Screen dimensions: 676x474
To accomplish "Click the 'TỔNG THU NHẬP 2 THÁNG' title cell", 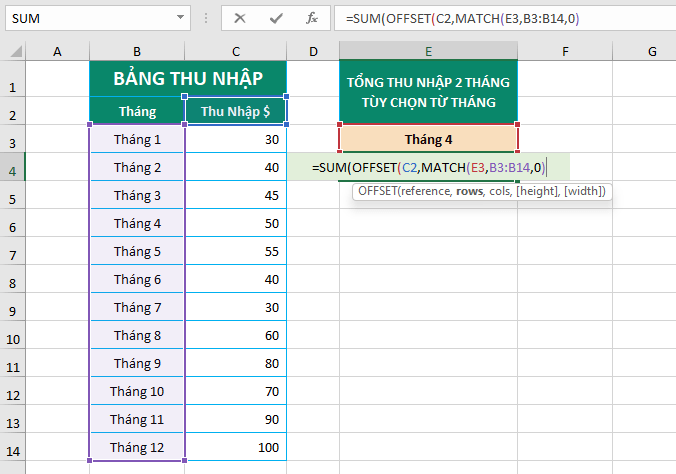I will point(429,92).
